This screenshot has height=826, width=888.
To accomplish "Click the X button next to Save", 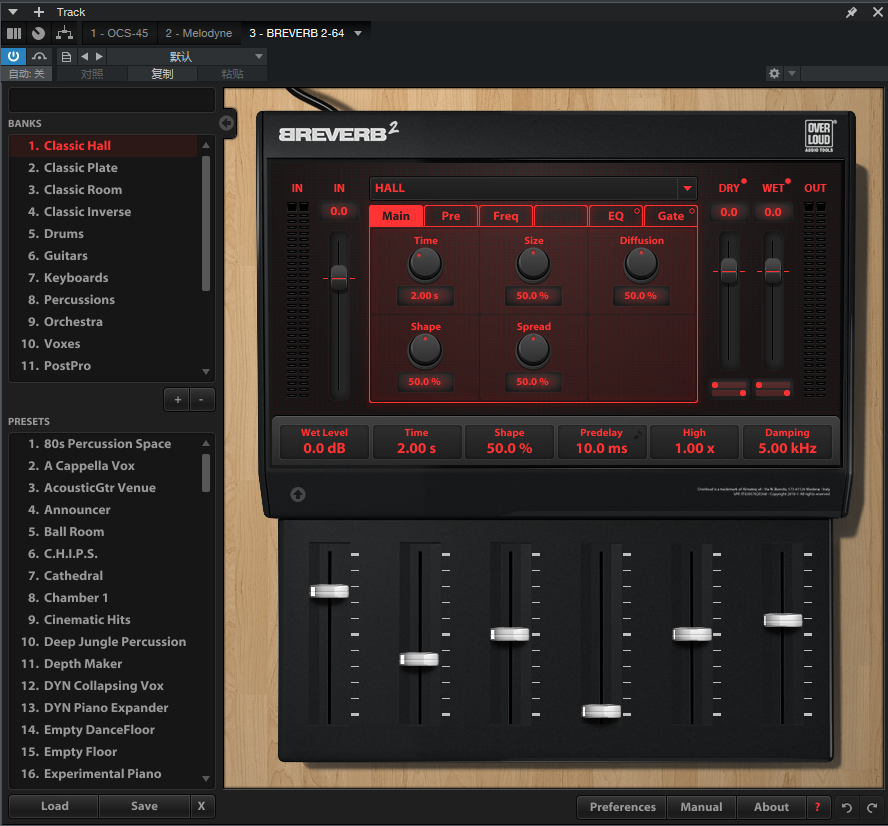I will (202, 806).
